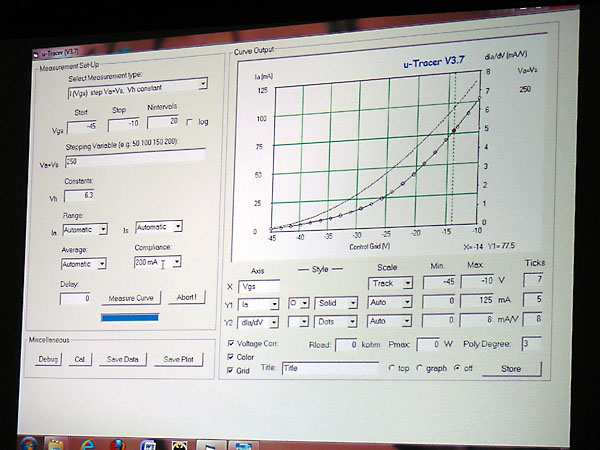This screenshot has height=450, width=600.
Task: Click the Windows Start button
Action: tap(29, 441)
